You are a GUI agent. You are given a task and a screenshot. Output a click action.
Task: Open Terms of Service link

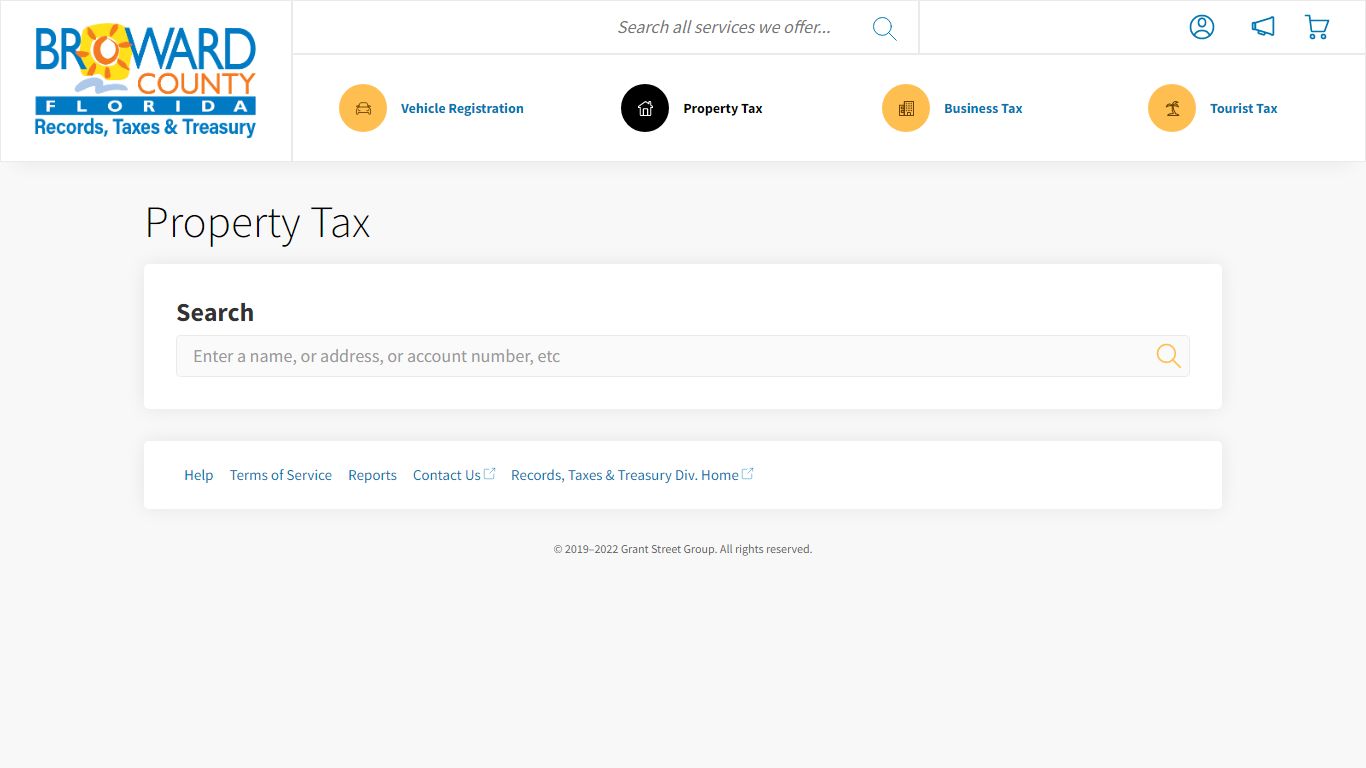[281, 475]
